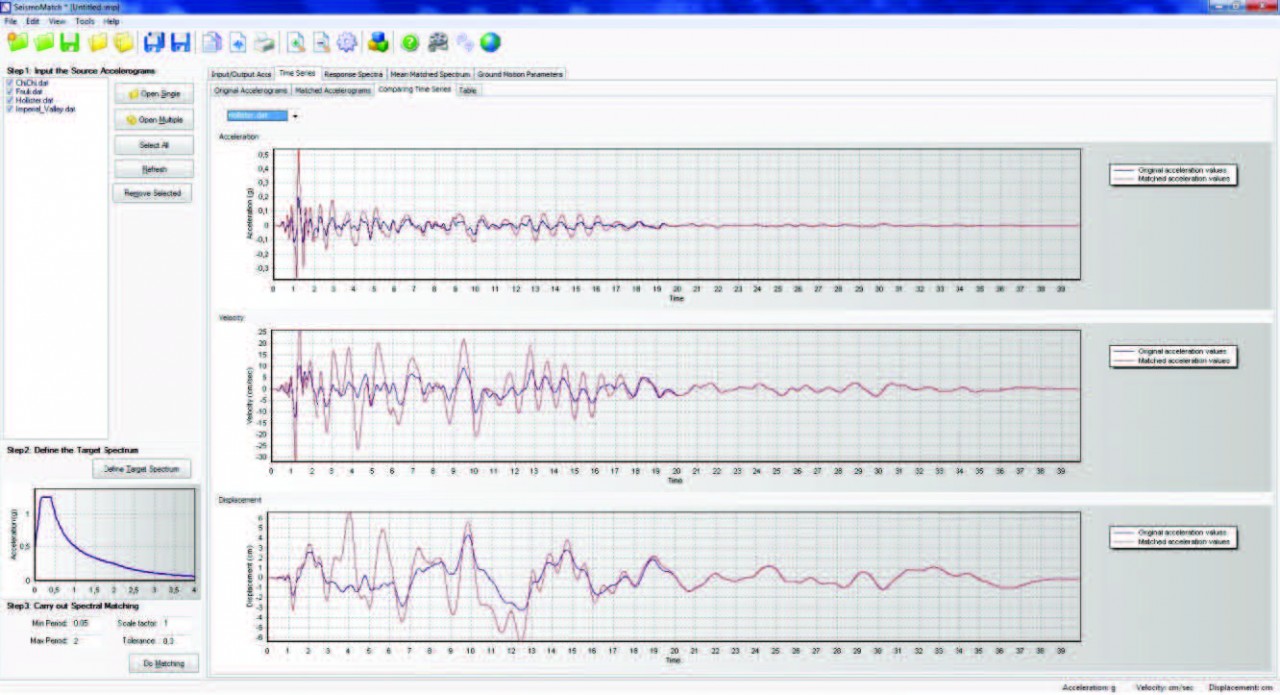Click the target spectrum preview chart
Viewport: 1280px width, 695px height.
(100, 540)
